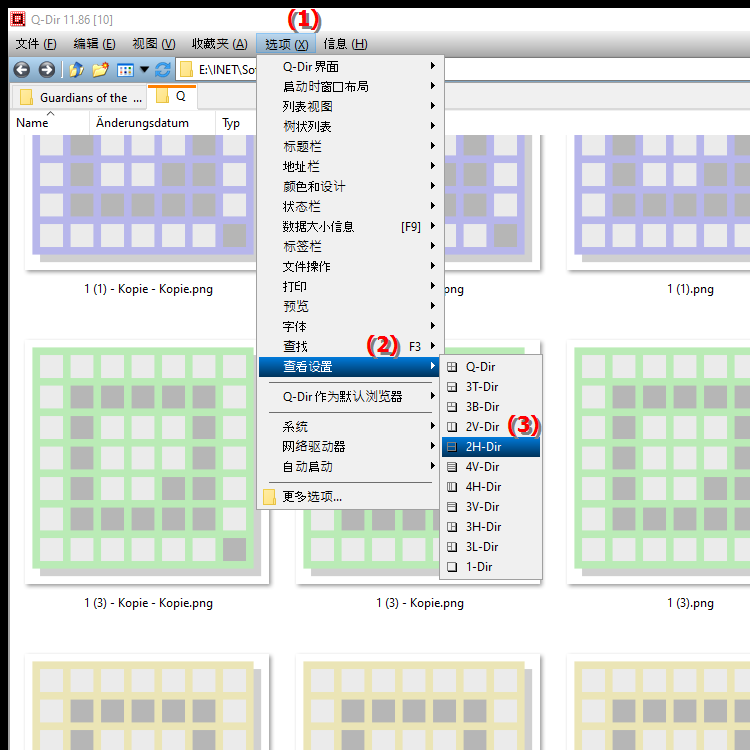Viewport: 750px width, 750px height.
Task: Select thumbnail 1 (3).png
Action: click(x=659, y=462)
